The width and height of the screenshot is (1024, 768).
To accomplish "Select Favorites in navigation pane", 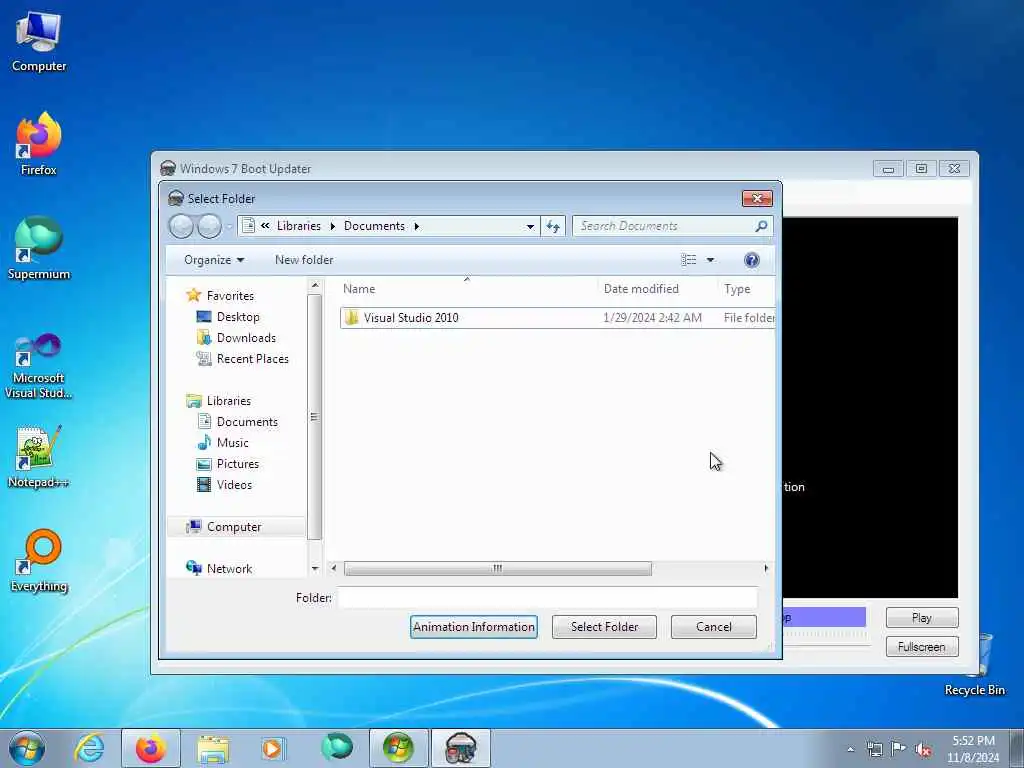I will tap(230, 296).
